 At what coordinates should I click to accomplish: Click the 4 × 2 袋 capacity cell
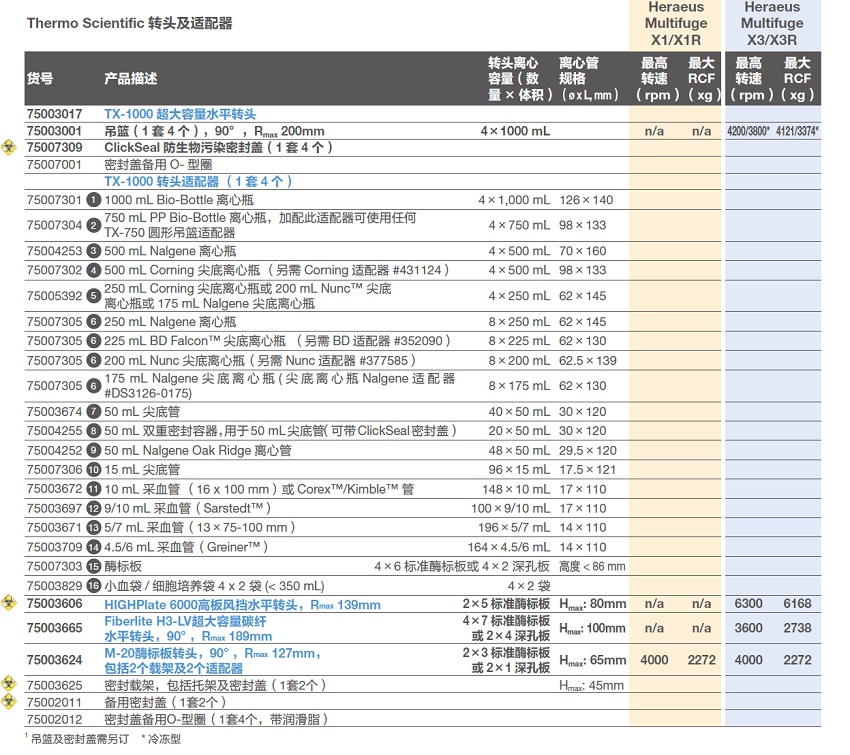tap(529, 586)
